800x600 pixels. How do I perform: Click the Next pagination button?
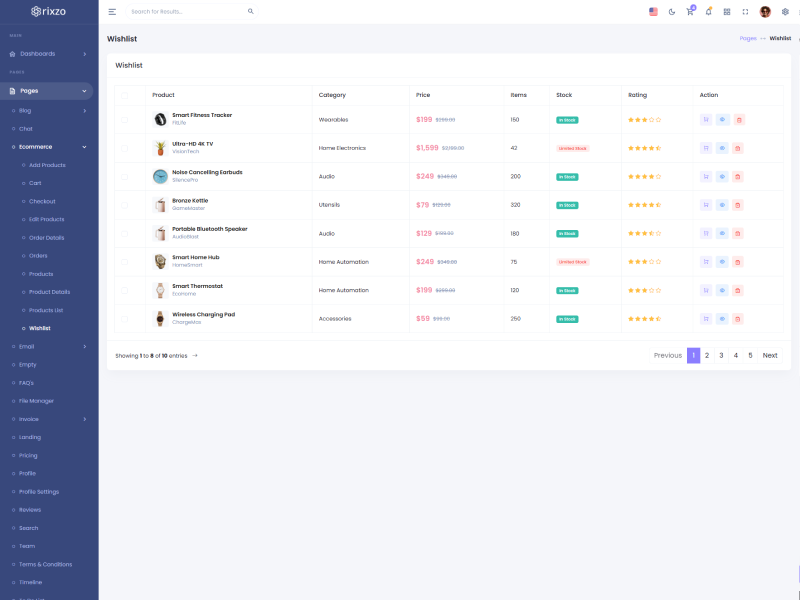769,355
